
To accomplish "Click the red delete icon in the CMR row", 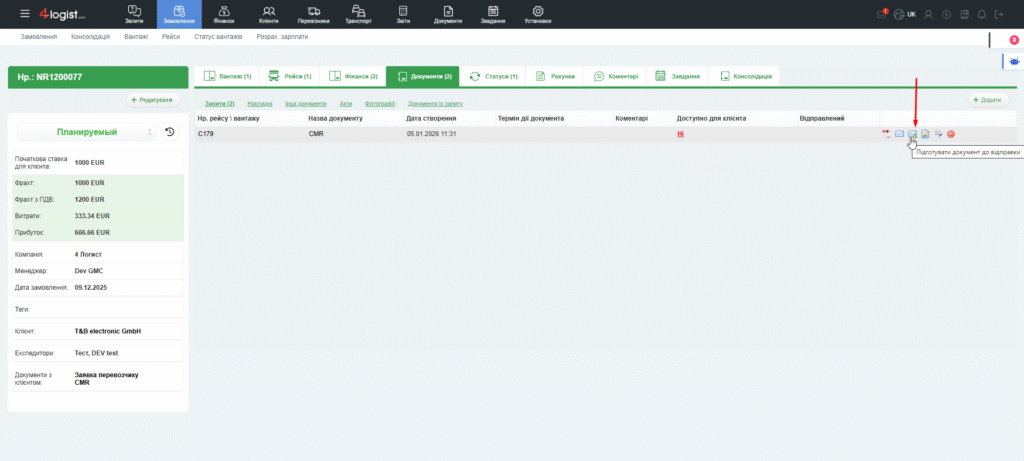I will pos(951,134).
